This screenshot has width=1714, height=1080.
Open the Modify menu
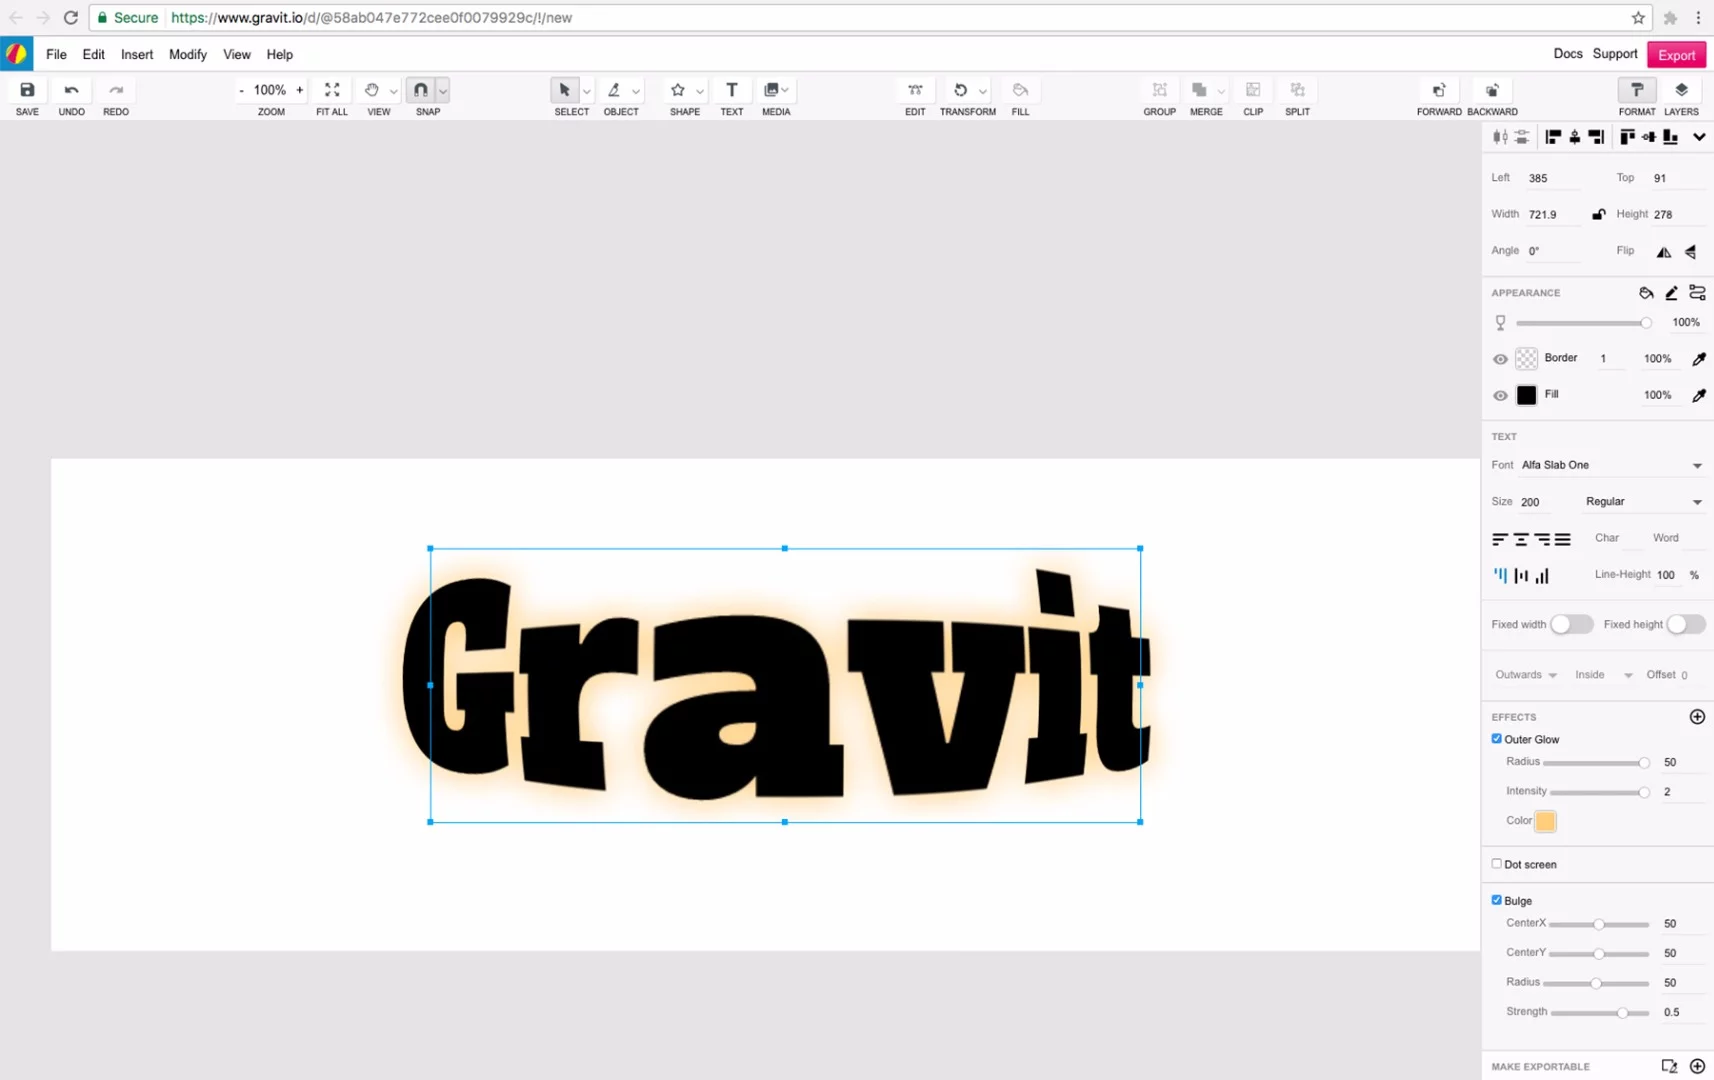pyautogui.click(x=187, y=54)
